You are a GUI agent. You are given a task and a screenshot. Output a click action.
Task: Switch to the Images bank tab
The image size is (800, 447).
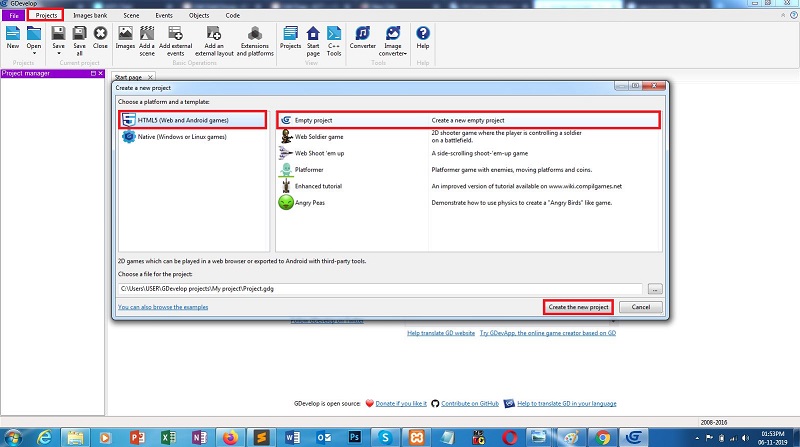(x=90, y=15)
